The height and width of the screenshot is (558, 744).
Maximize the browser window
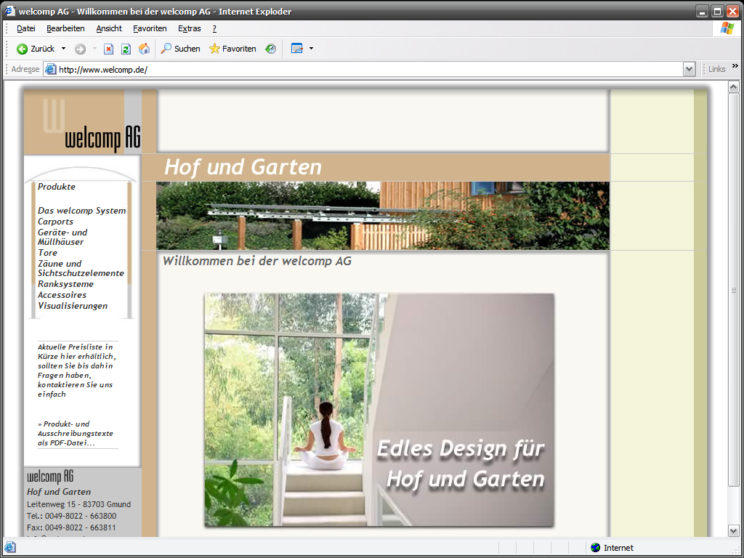[x=717, y=11]
